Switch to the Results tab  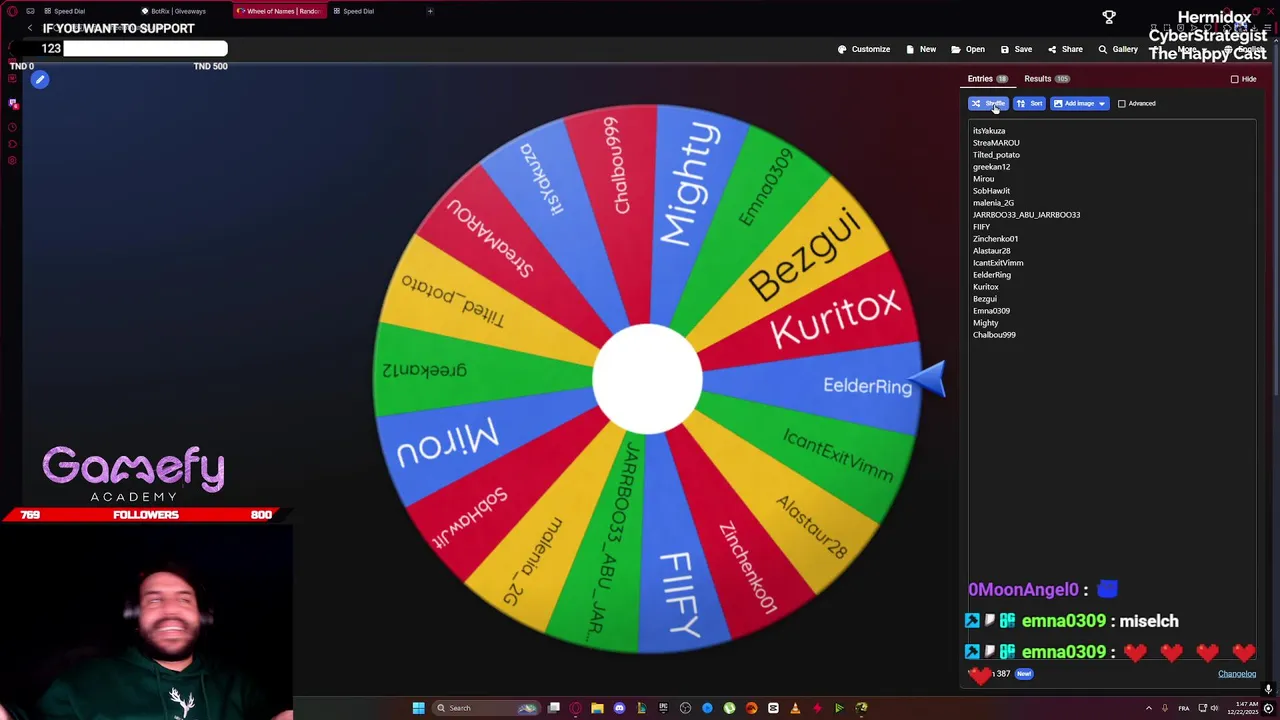click(1046, 79)
